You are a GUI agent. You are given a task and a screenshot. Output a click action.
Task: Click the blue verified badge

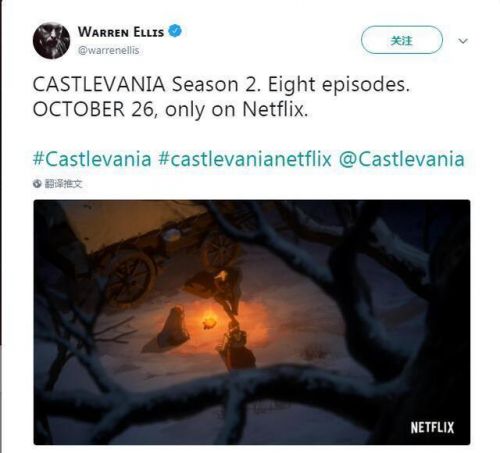coord(175,31)
